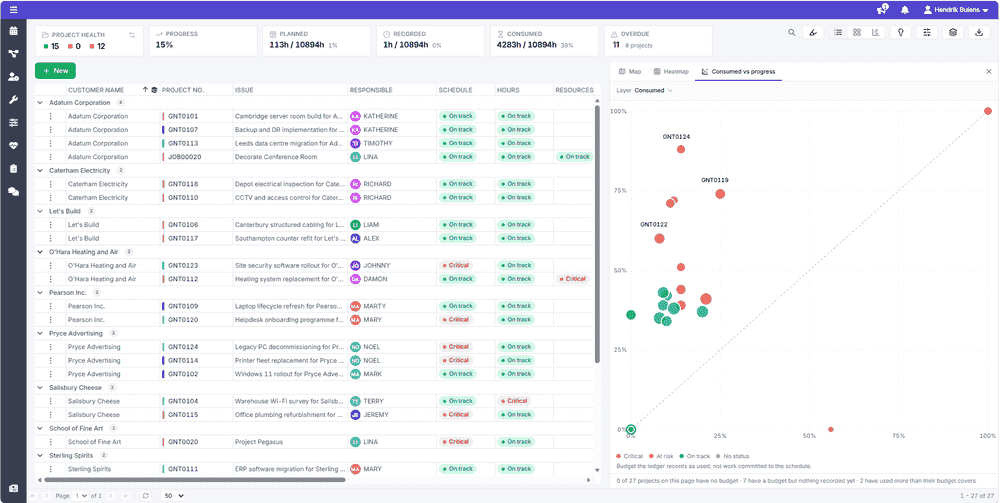1000x503 pixels.
Task: Open the Layer Consumed dropdown
Action: (x=653, y=91)
